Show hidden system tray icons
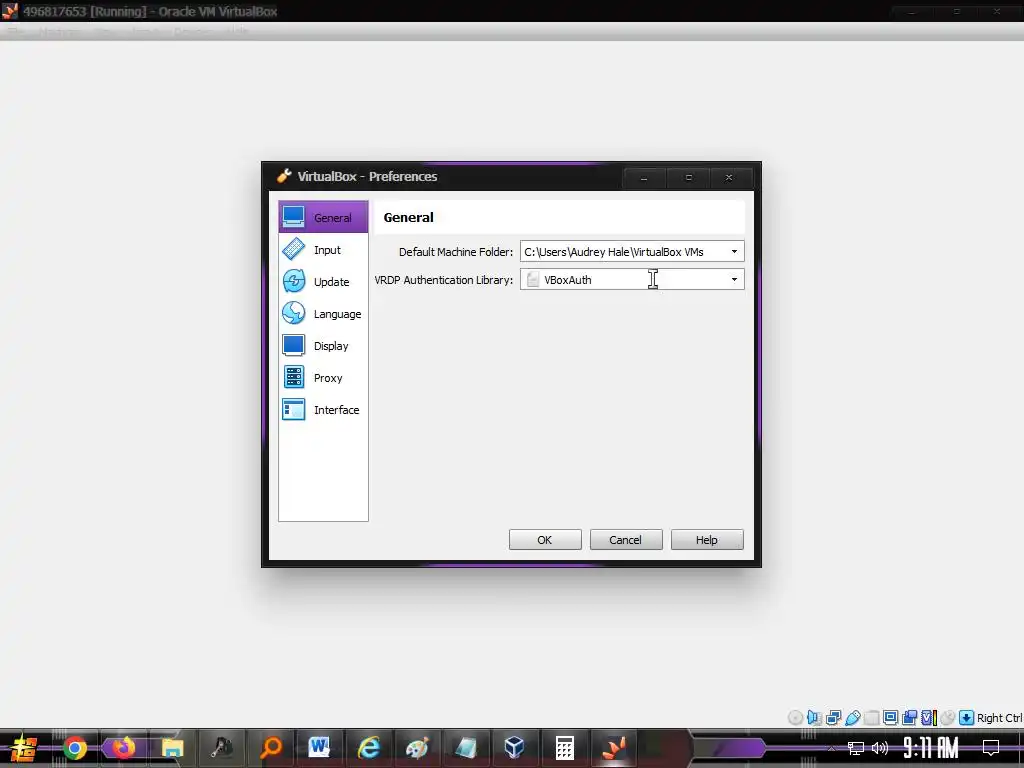This screenshot has width=1024, height=768. (831, 748)
